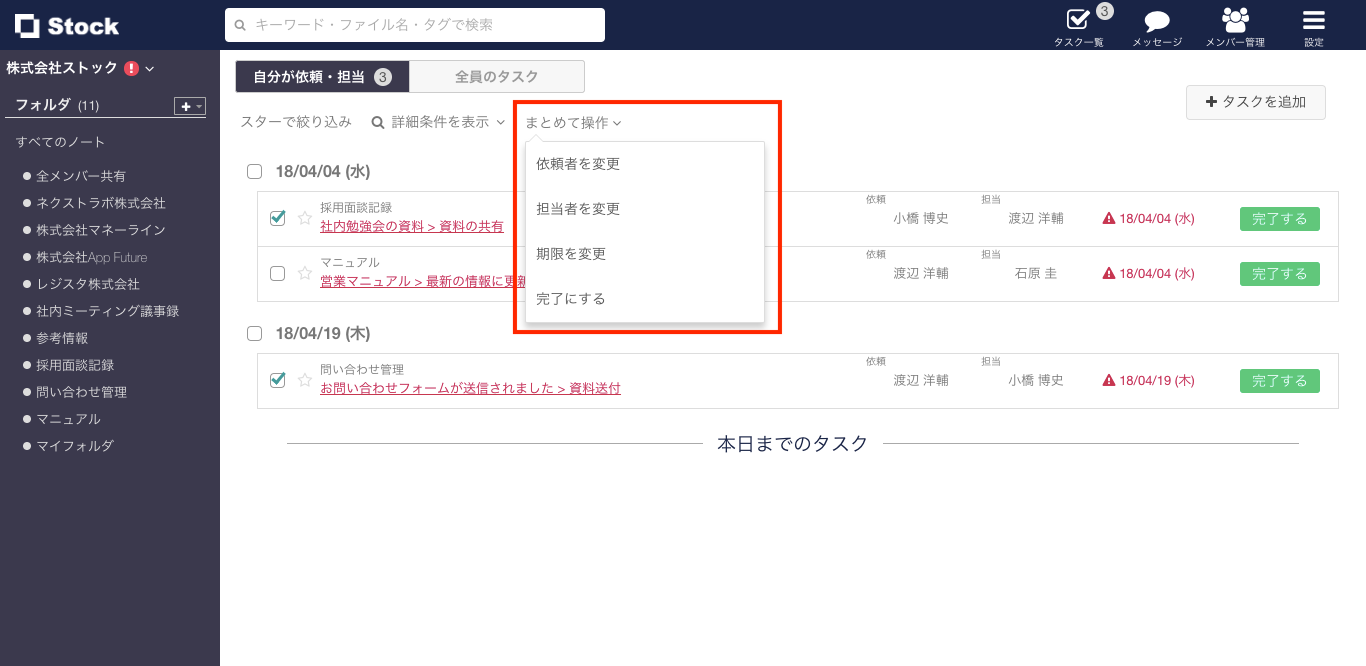Open the タスク一覧 icon in the top bar
The image size is (1366, 666).
pyautogui.click(x=1078, y=22)
